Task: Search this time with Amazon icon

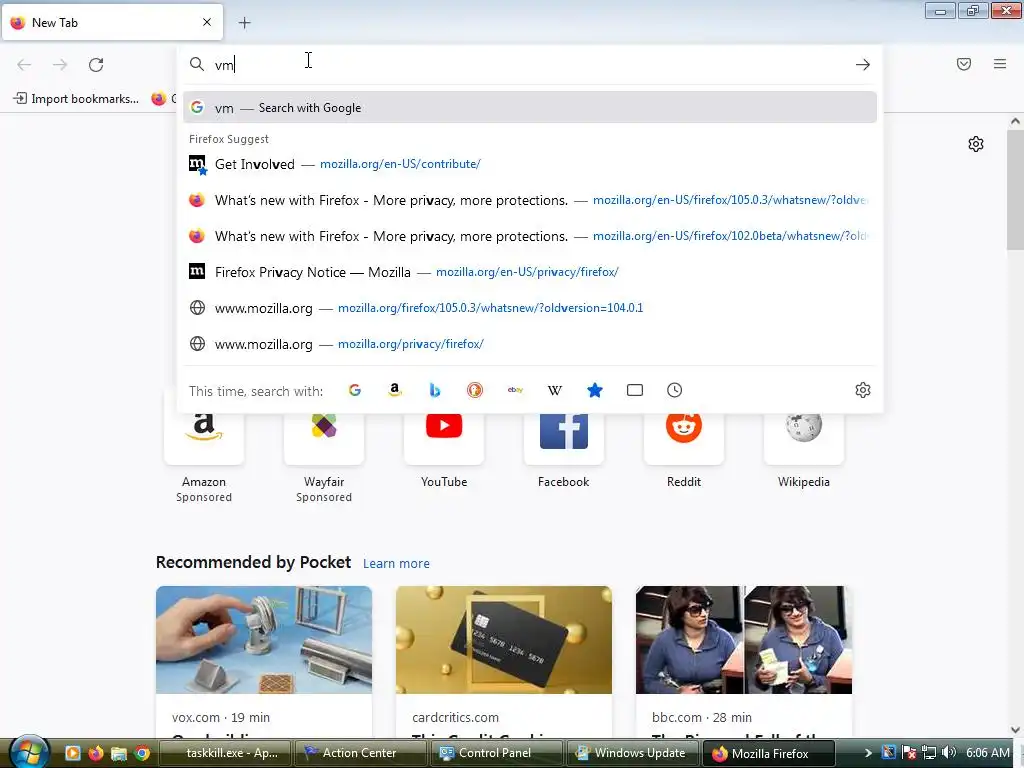Action: point(394,391)
